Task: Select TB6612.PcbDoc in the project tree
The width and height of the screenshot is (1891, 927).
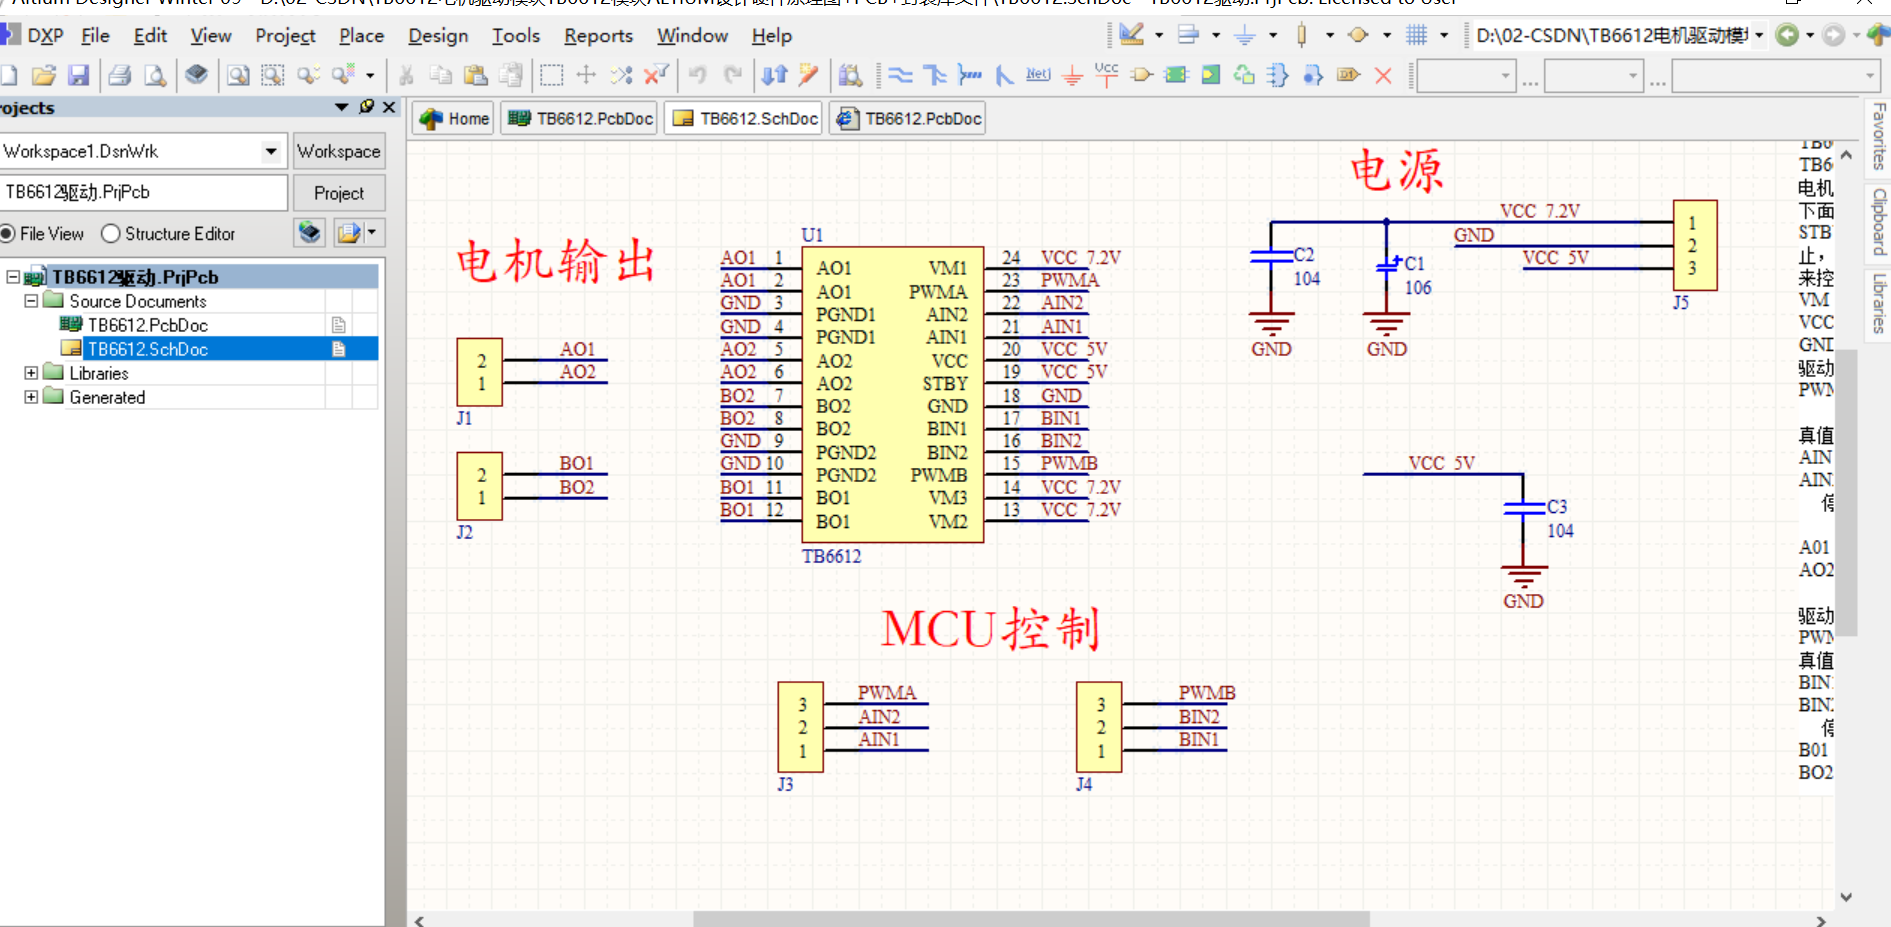Action: pyautogui.click(x=147, y=325)
